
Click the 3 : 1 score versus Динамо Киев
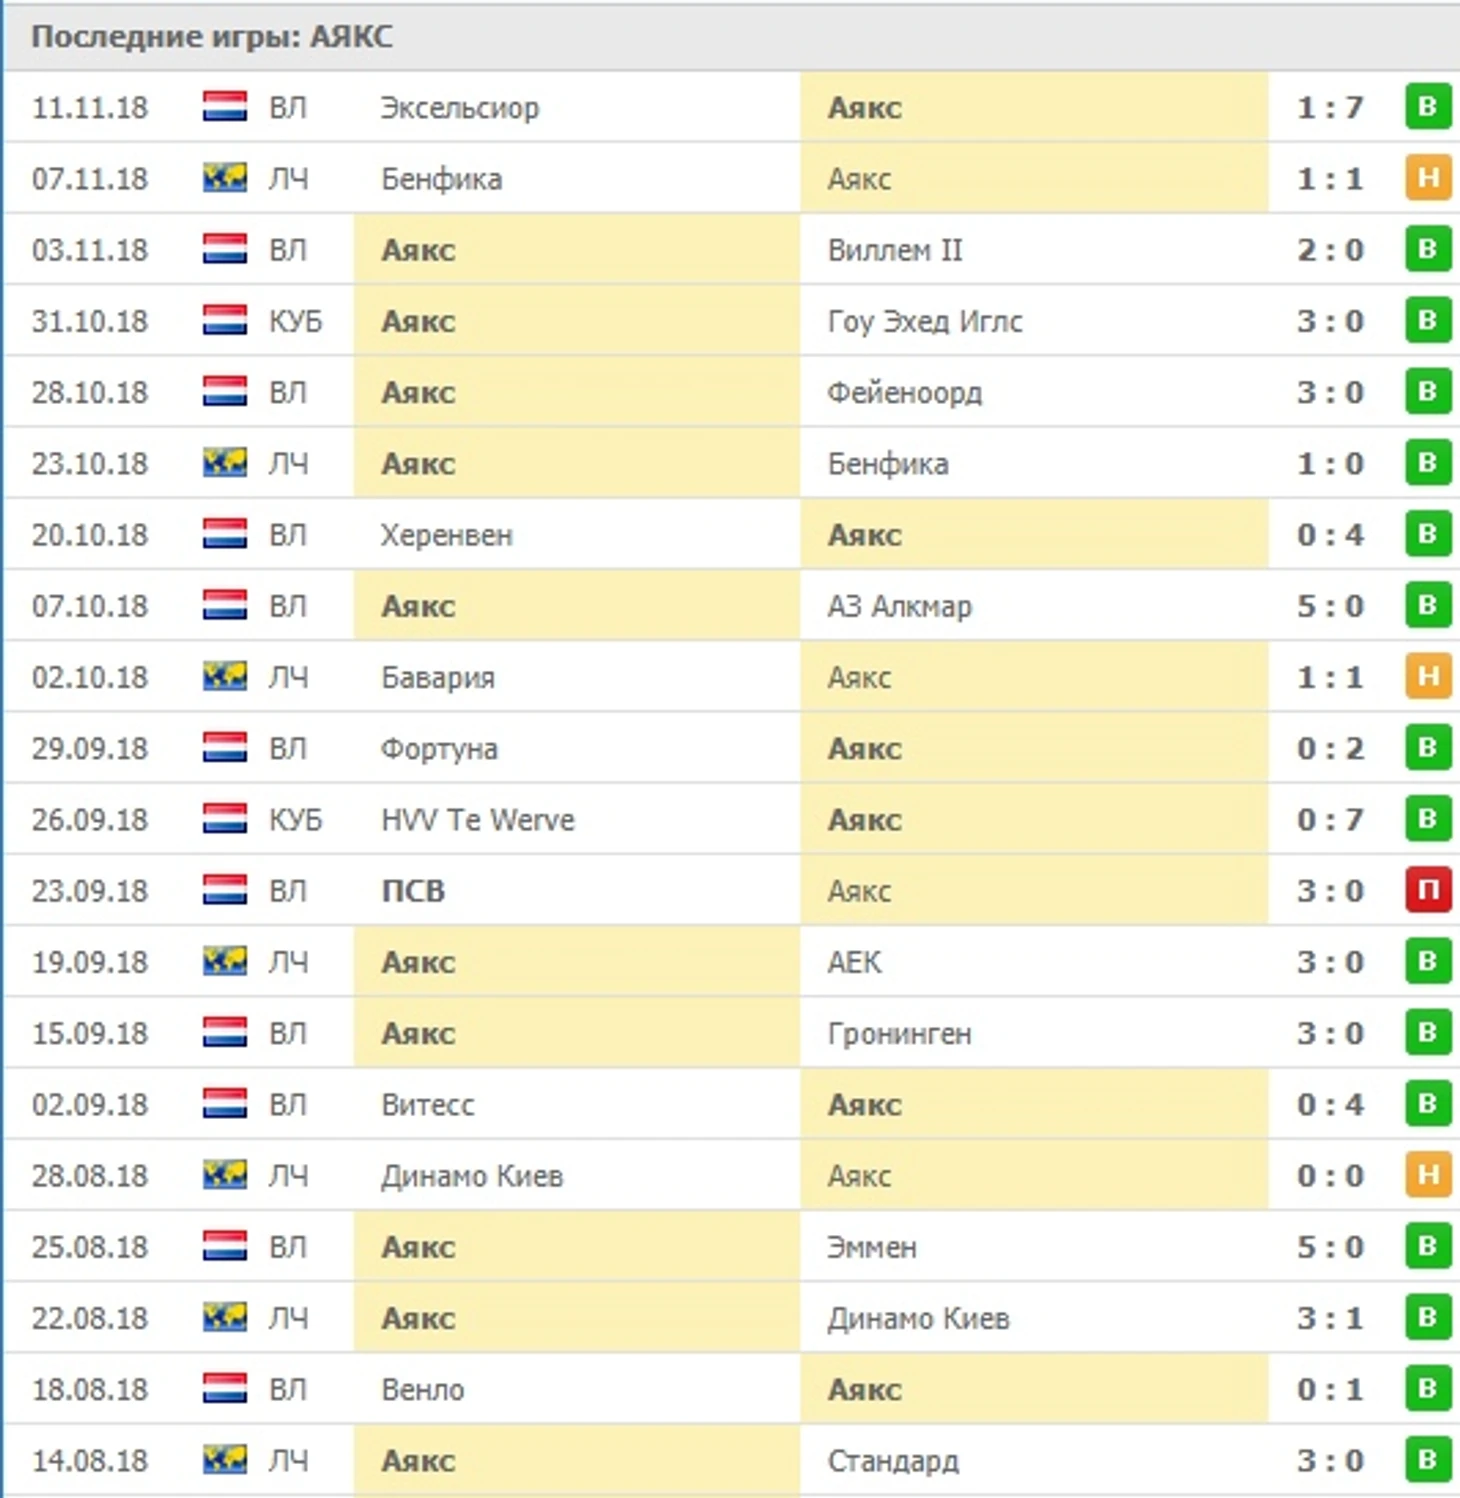1329,1318
